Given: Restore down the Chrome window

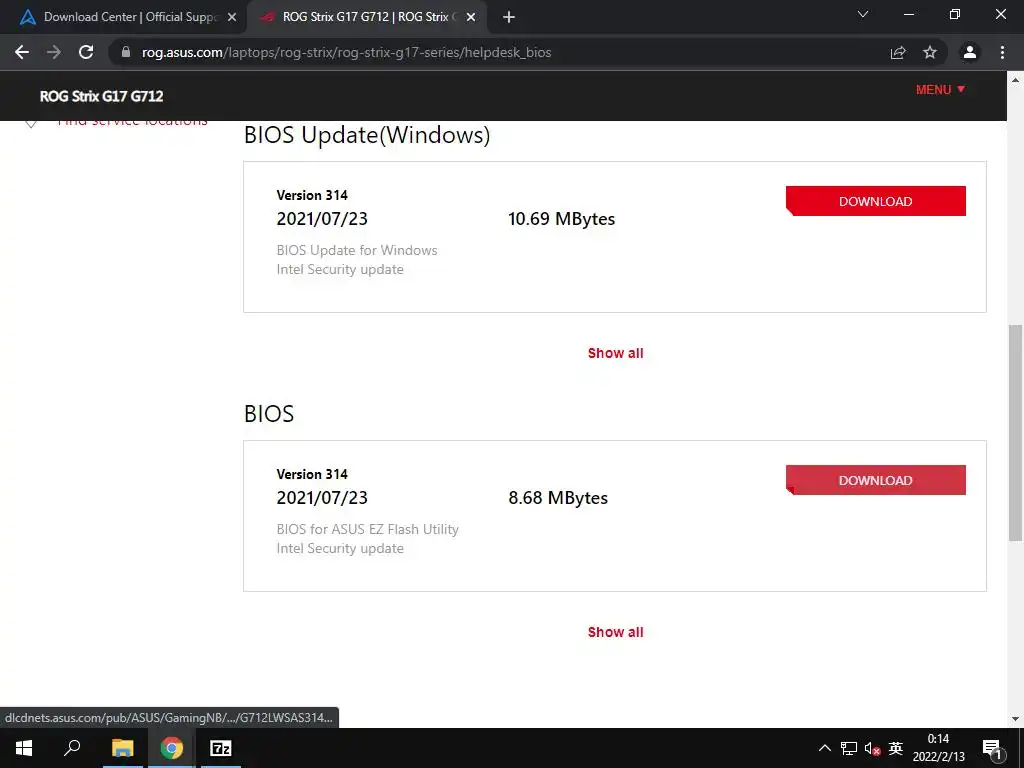Looking at the screenshot, I should (955, 14).
